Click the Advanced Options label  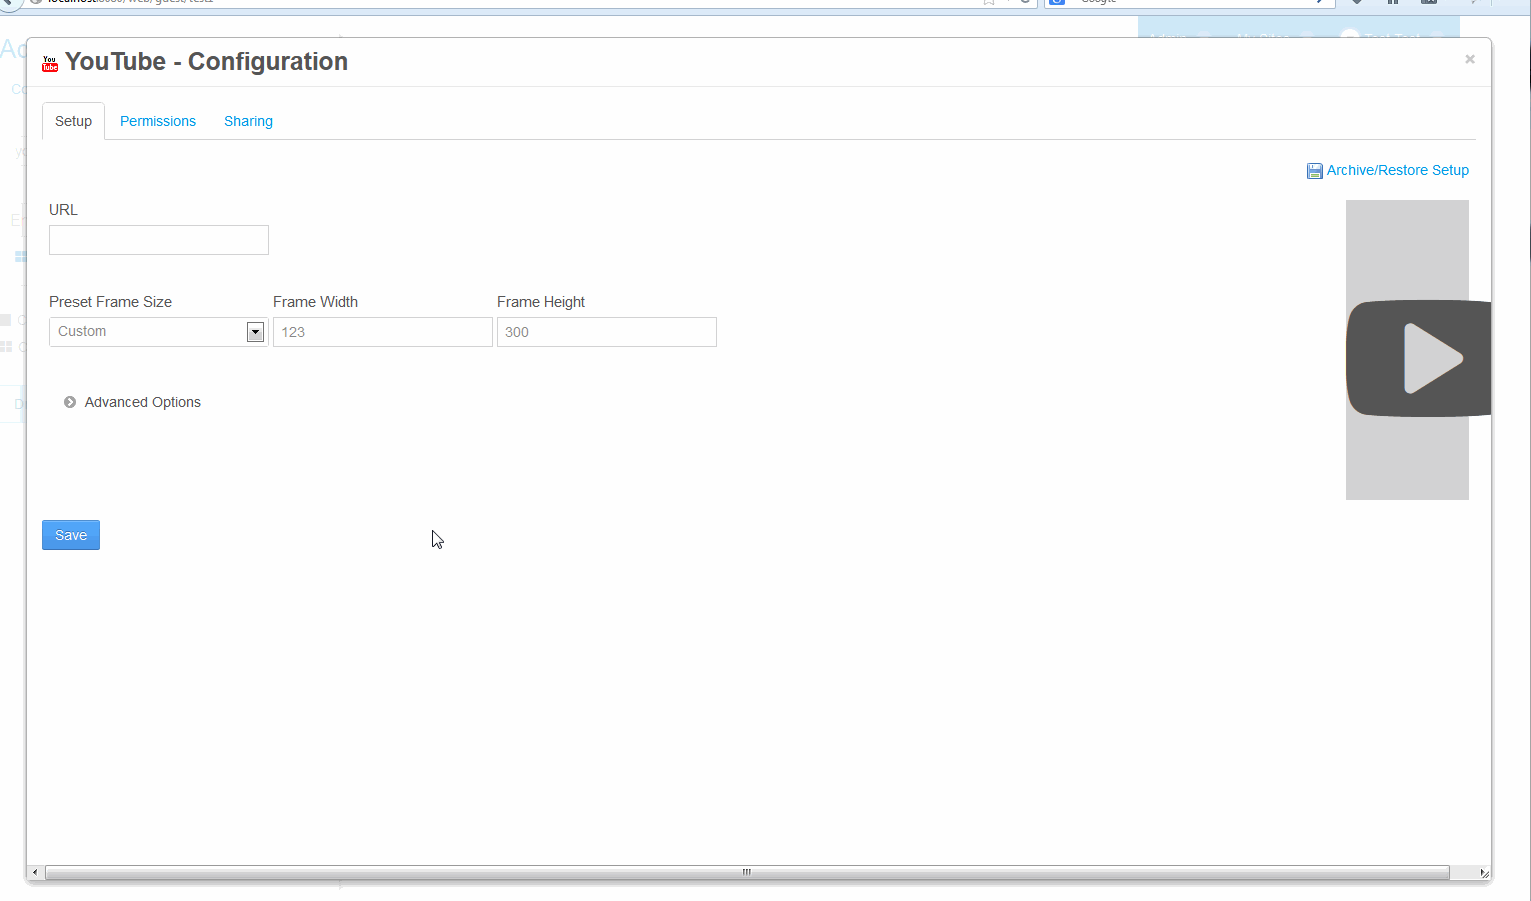143,402
